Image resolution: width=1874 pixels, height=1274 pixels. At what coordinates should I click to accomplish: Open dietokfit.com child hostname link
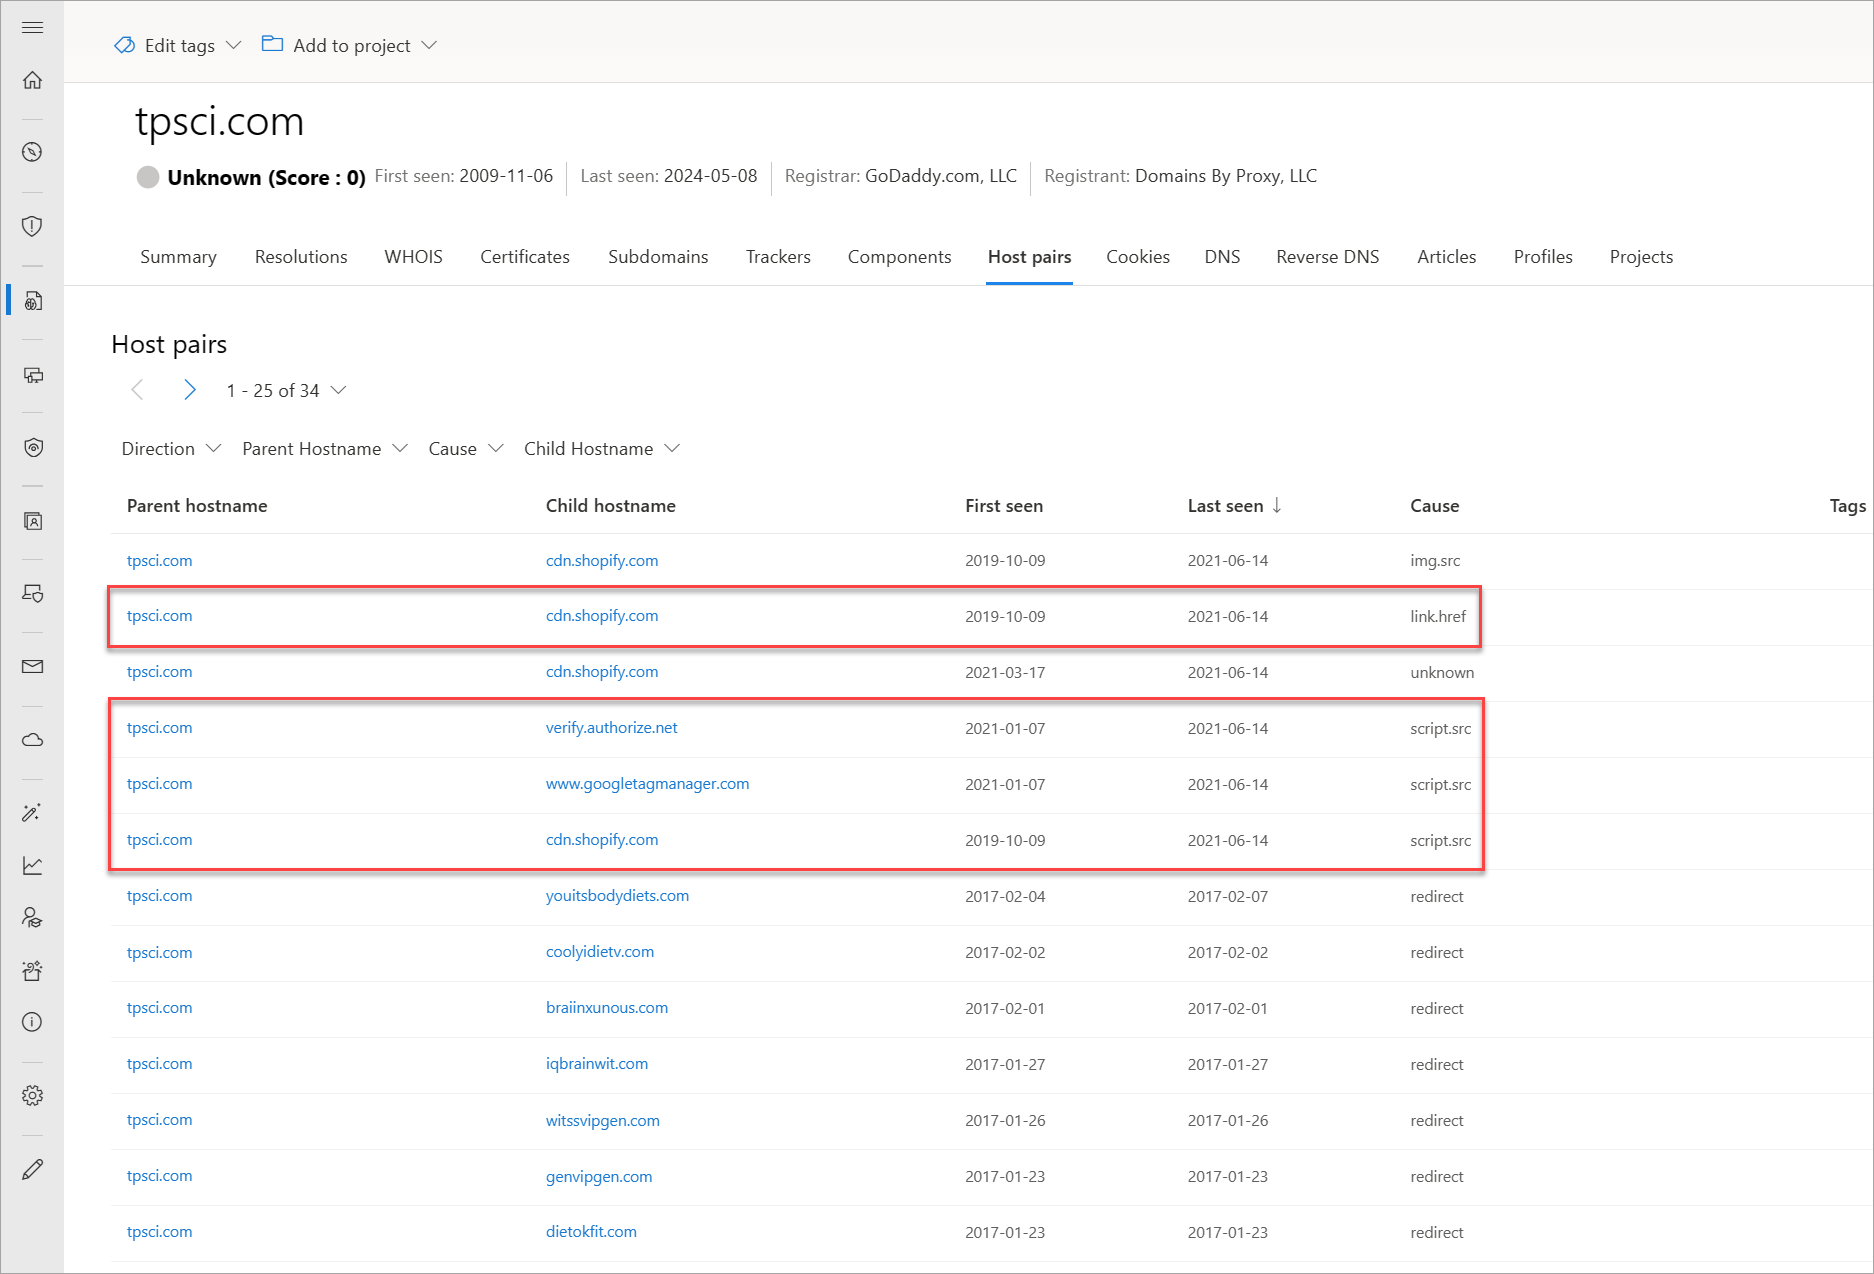coord(591,1232)
